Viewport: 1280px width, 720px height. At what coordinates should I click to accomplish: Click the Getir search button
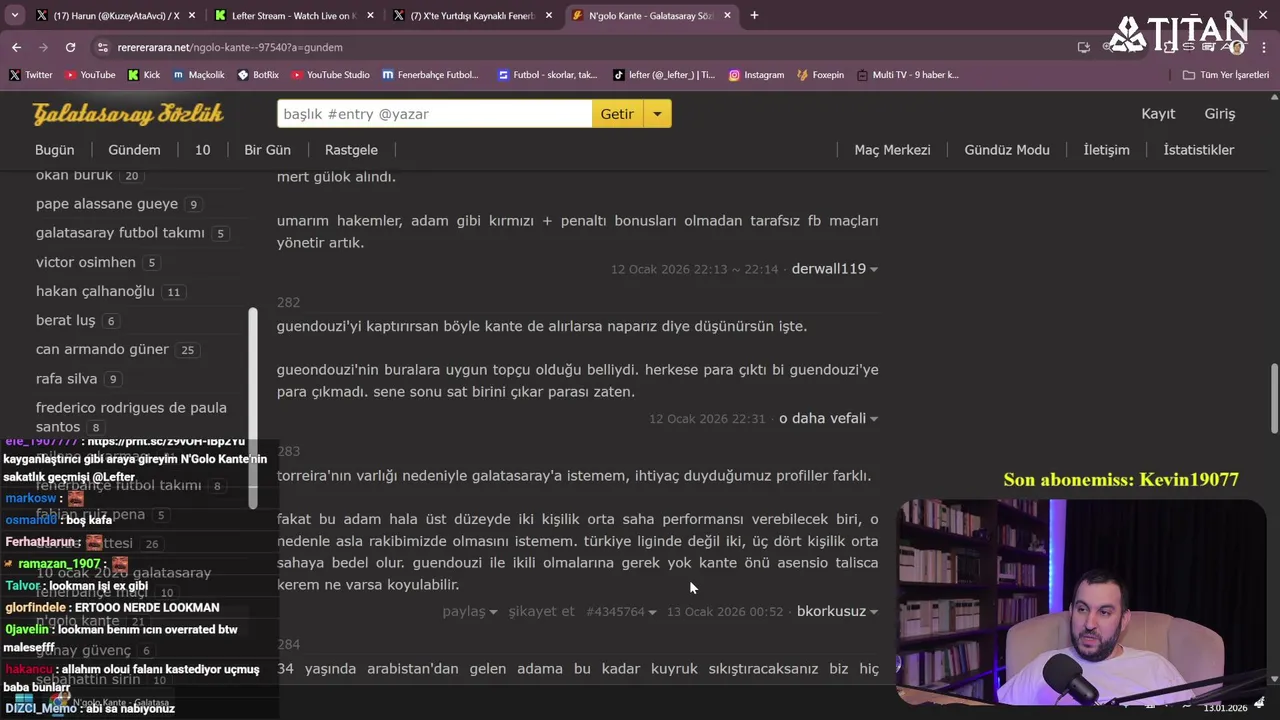coord(617,114)
